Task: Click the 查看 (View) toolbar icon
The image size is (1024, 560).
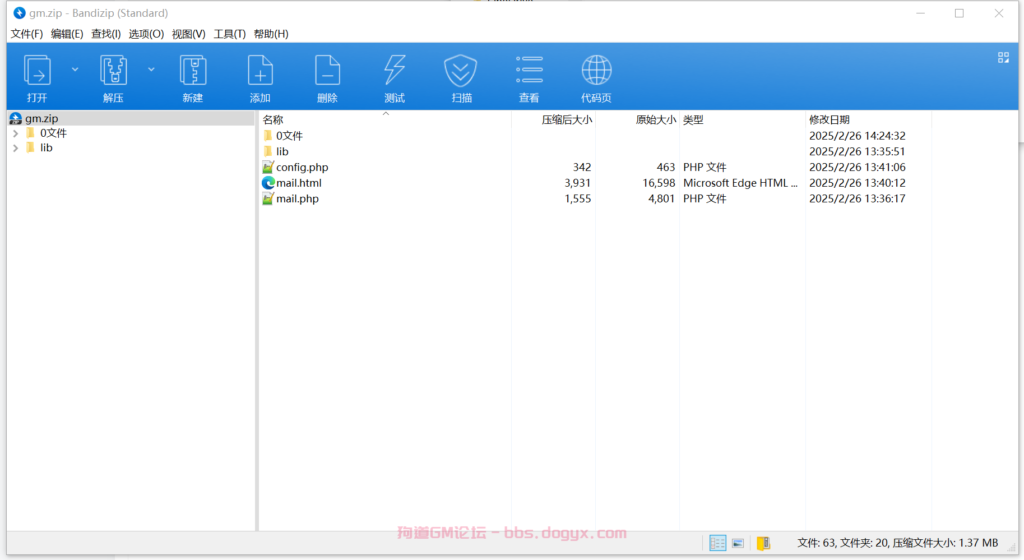Action: (x=529, y=71)
